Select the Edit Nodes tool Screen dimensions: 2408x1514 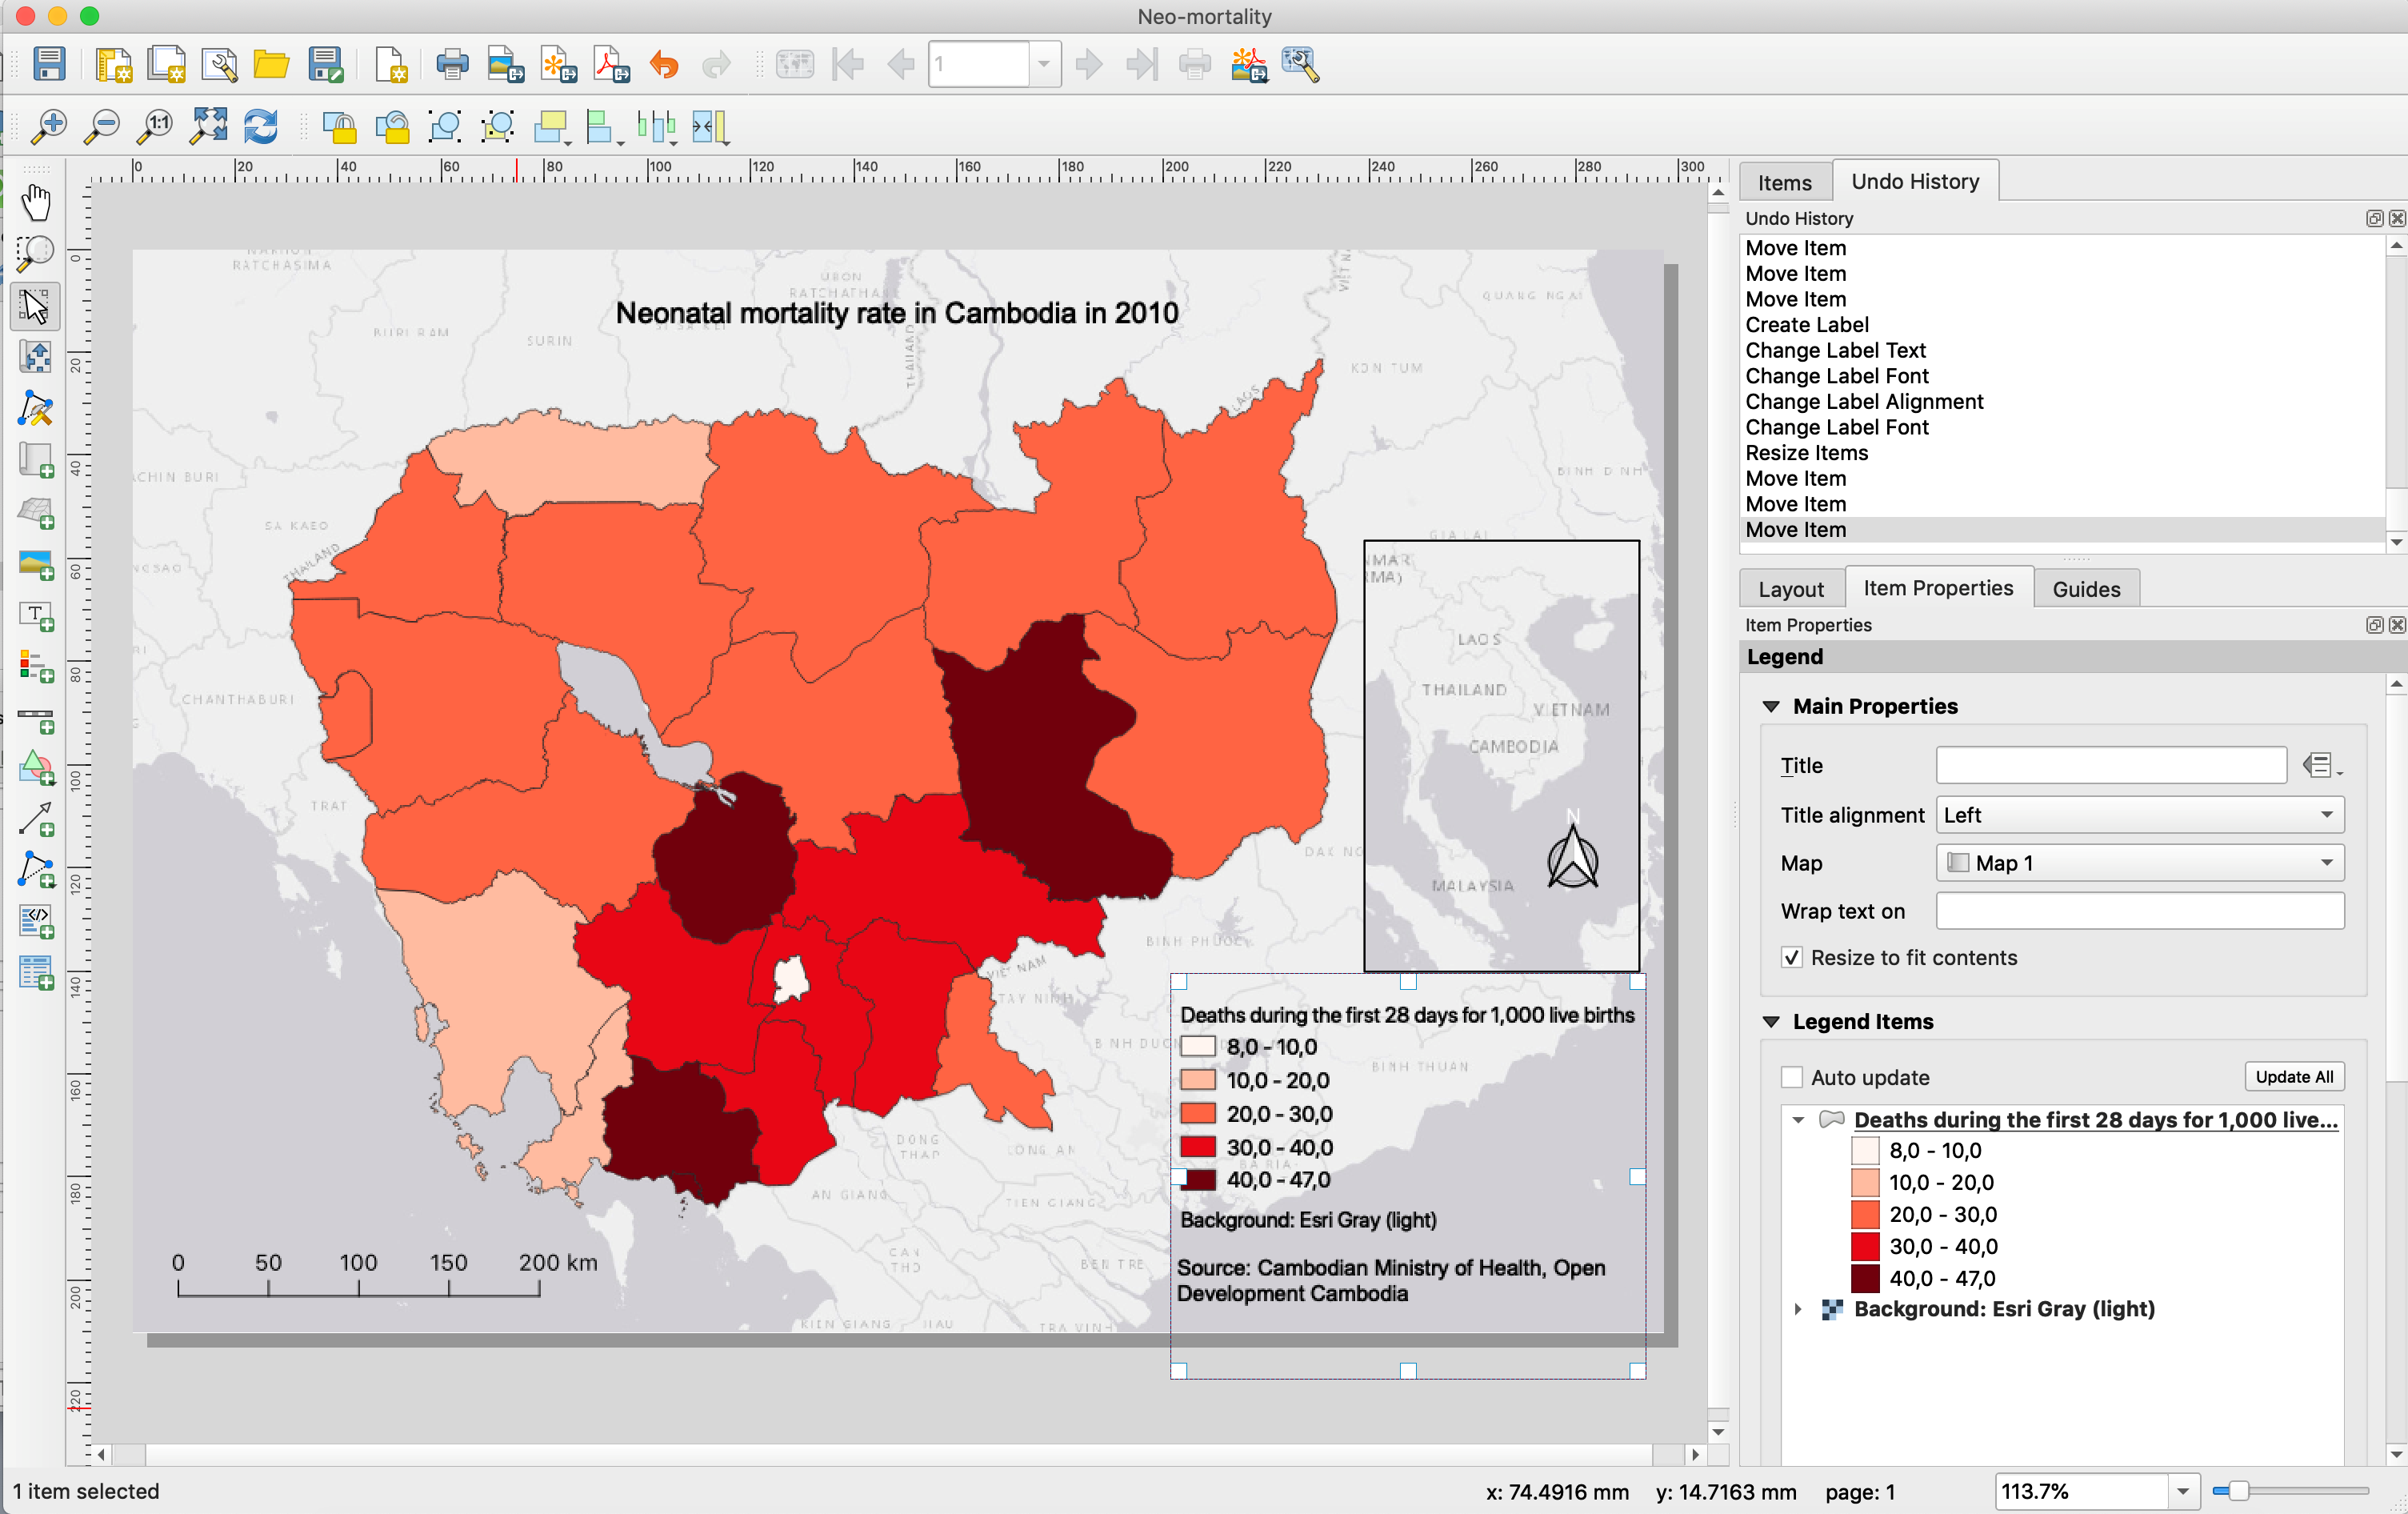(36, 408)
